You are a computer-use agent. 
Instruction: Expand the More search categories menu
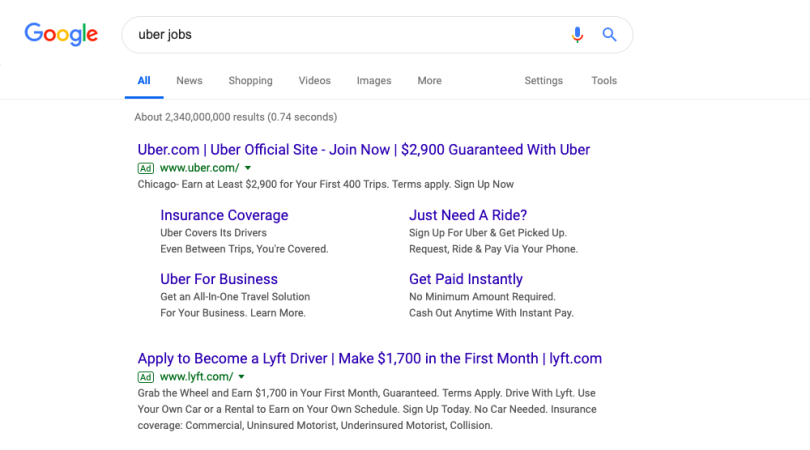(x=429, y=81)
